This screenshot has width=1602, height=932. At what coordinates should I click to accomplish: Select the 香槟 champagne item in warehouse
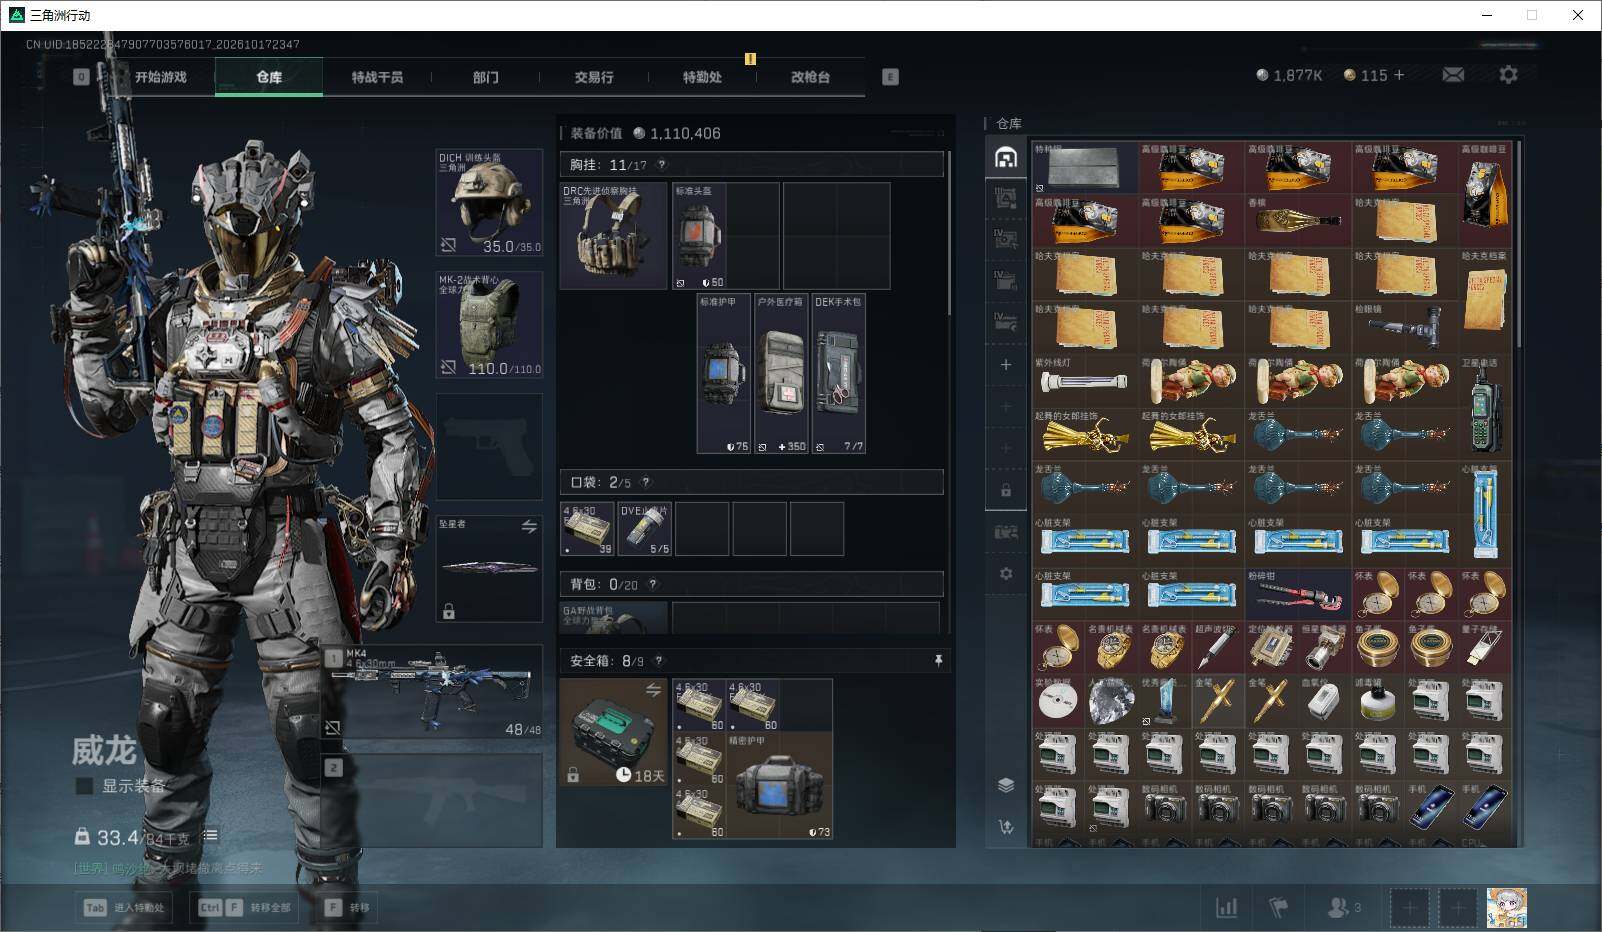pos(1297,221)
